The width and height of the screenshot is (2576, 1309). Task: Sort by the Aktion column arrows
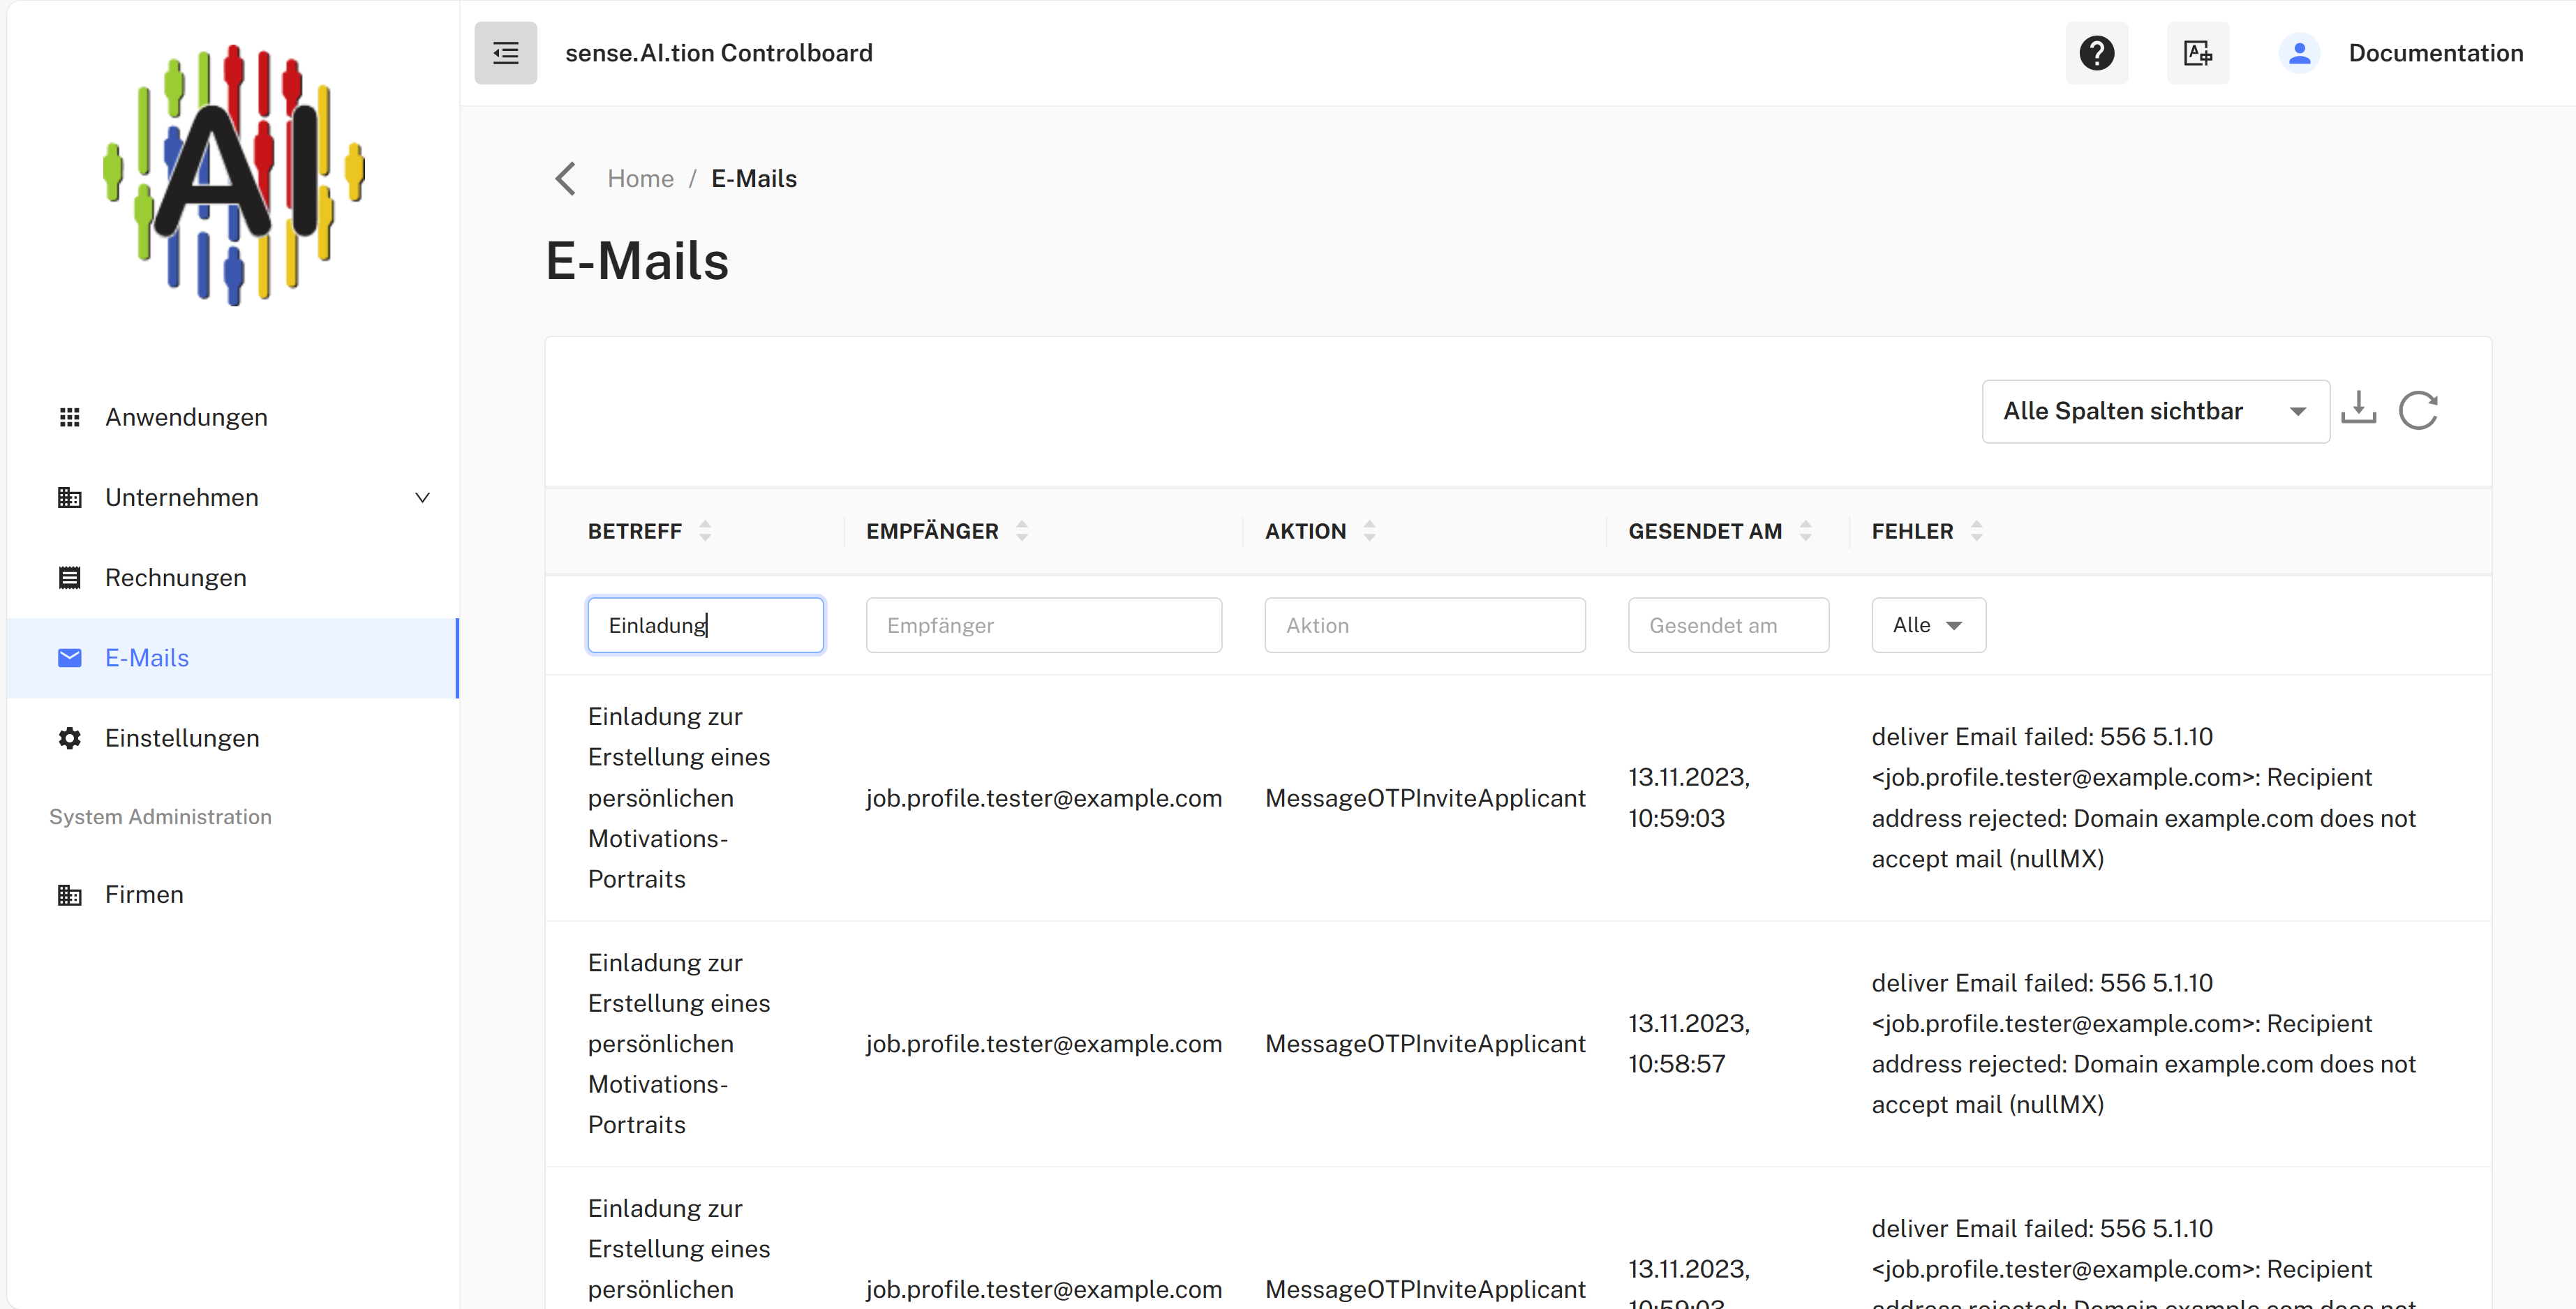pos(1369,531)
